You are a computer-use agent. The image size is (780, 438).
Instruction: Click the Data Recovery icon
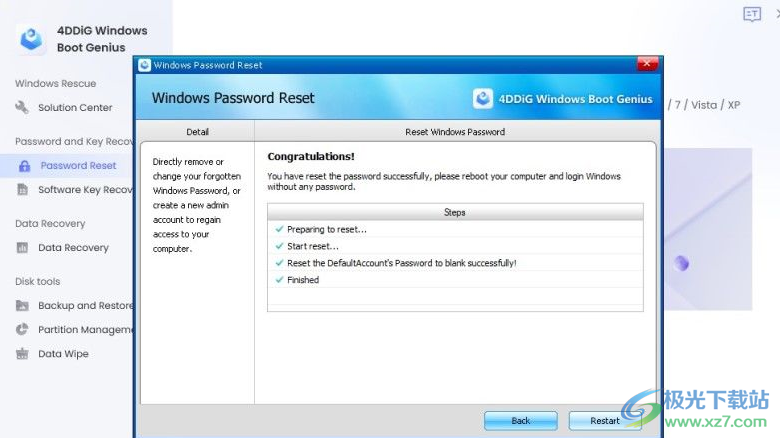pos(22,247)
